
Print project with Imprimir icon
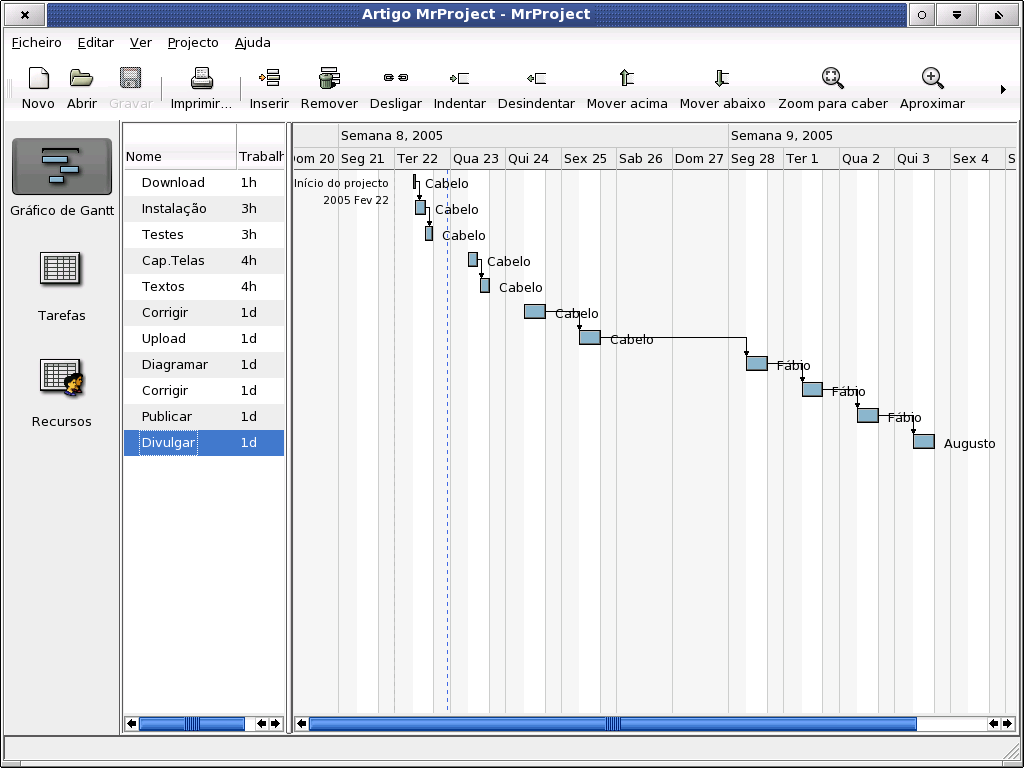tap(201, 78)
